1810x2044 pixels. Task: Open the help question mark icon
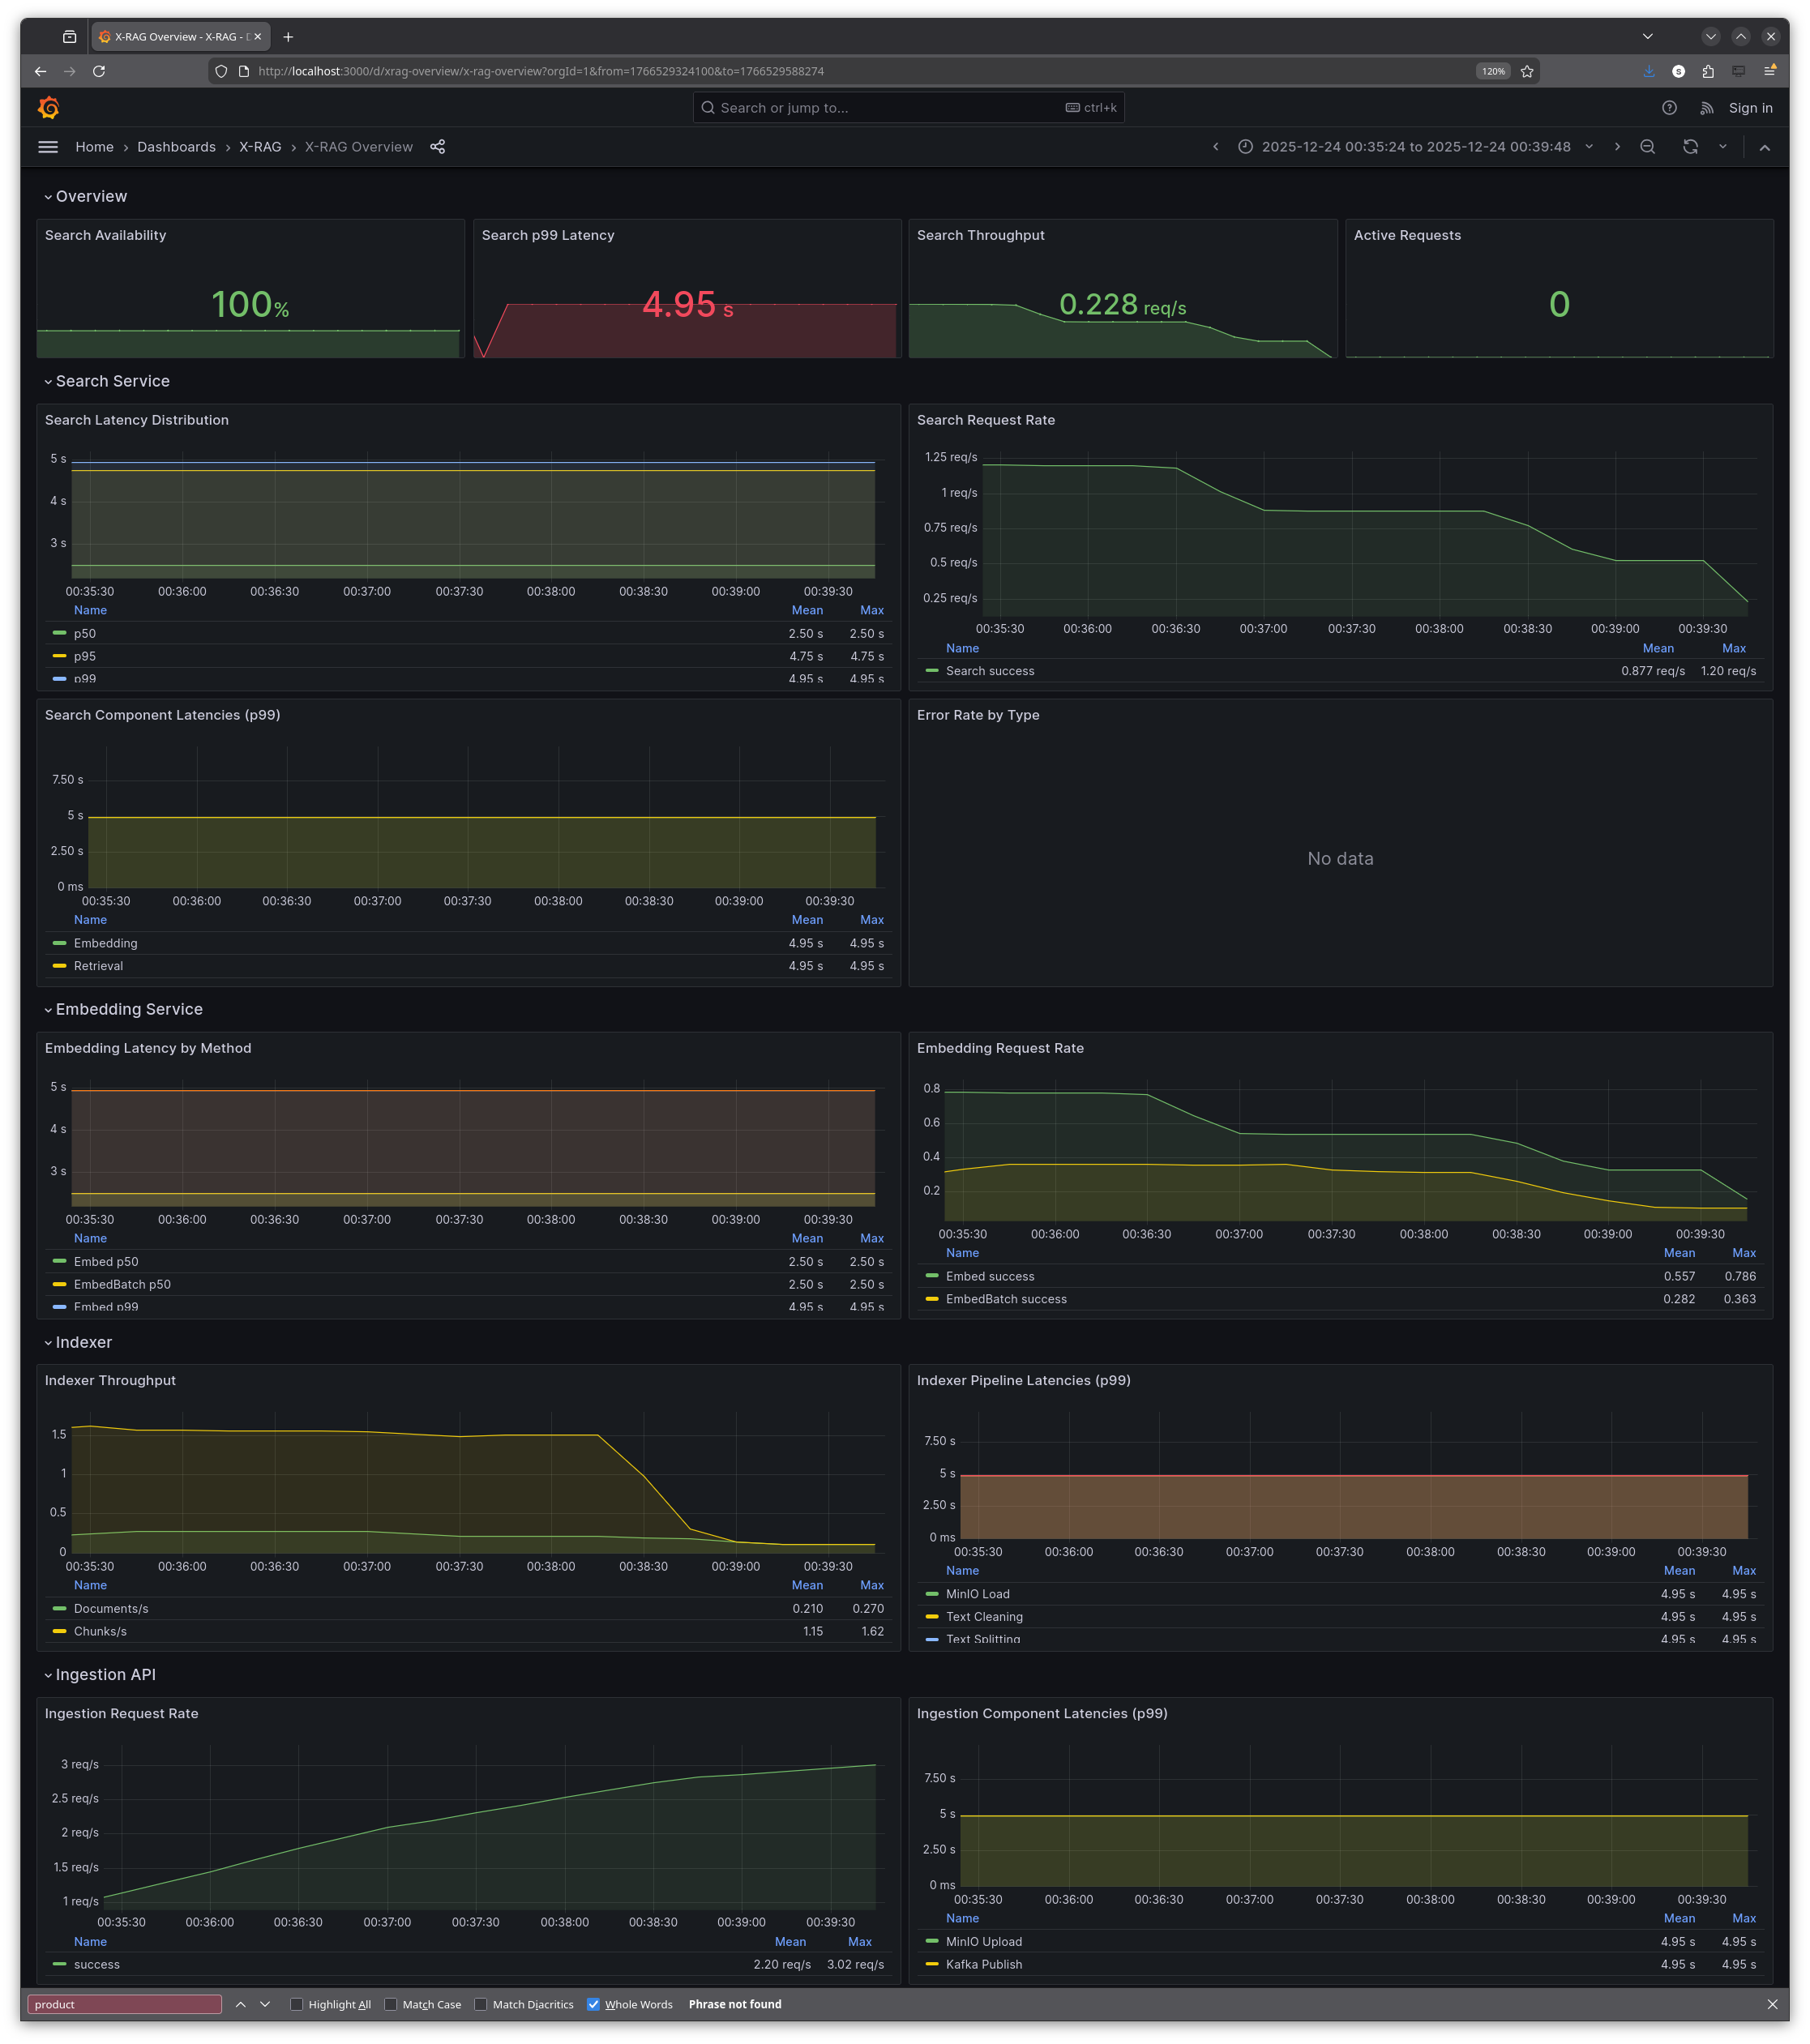click(1669, 108)
